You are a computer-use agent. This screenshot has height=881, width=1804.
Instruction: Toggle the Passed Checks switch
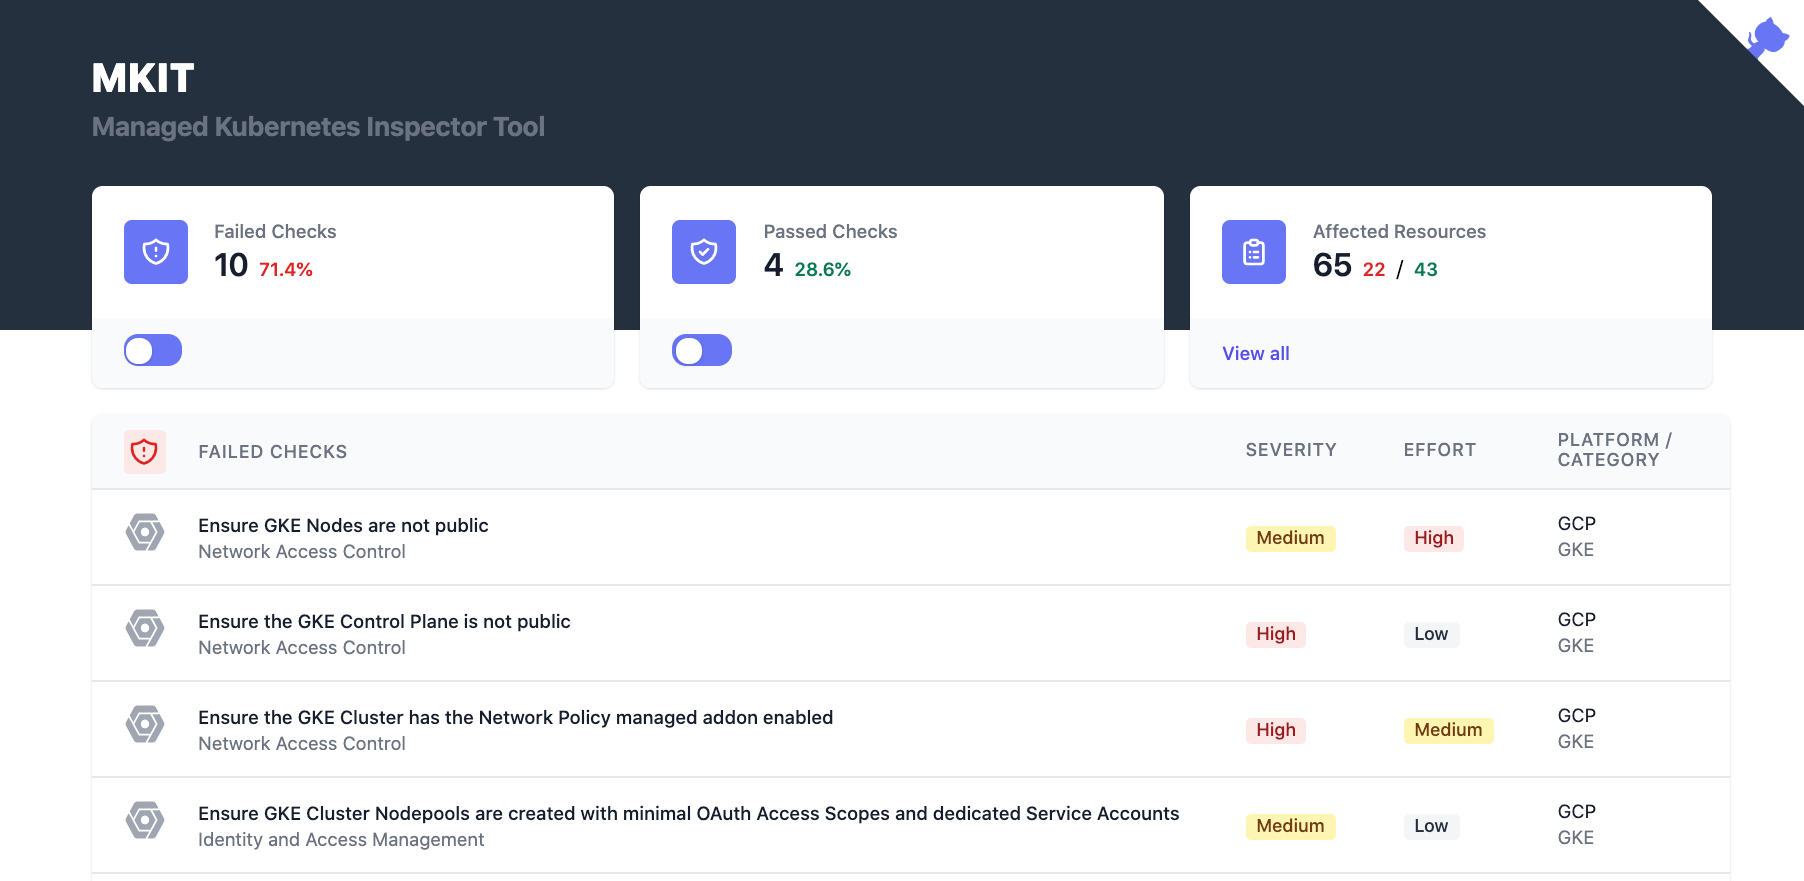click(x=702, y=350)
